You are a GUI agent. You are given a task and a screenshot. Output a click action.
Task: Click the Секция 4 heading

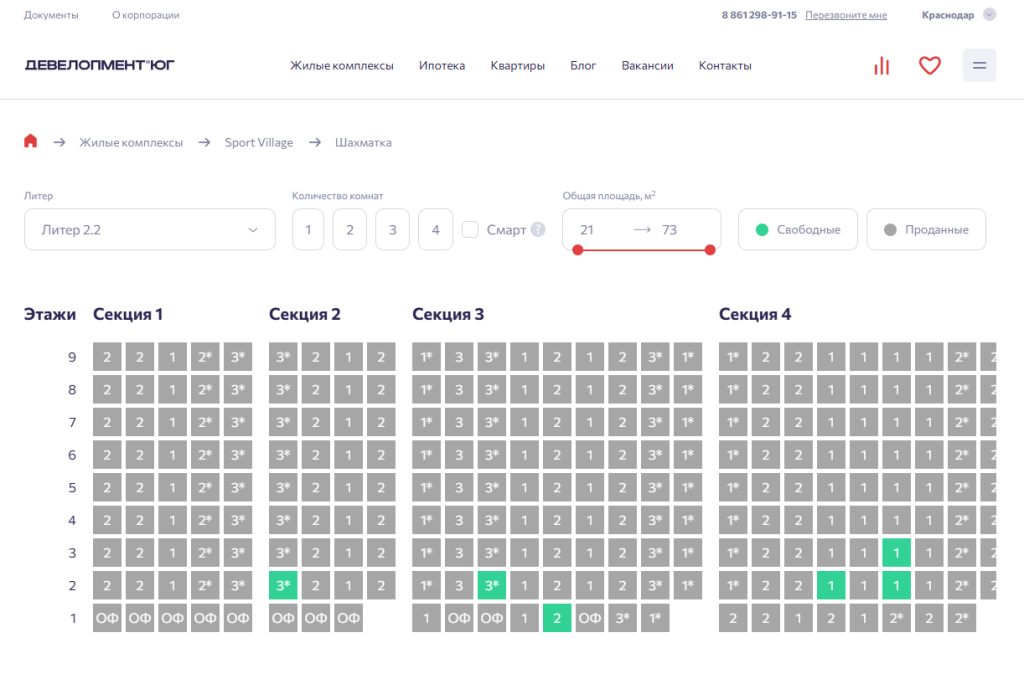[755, 314]
